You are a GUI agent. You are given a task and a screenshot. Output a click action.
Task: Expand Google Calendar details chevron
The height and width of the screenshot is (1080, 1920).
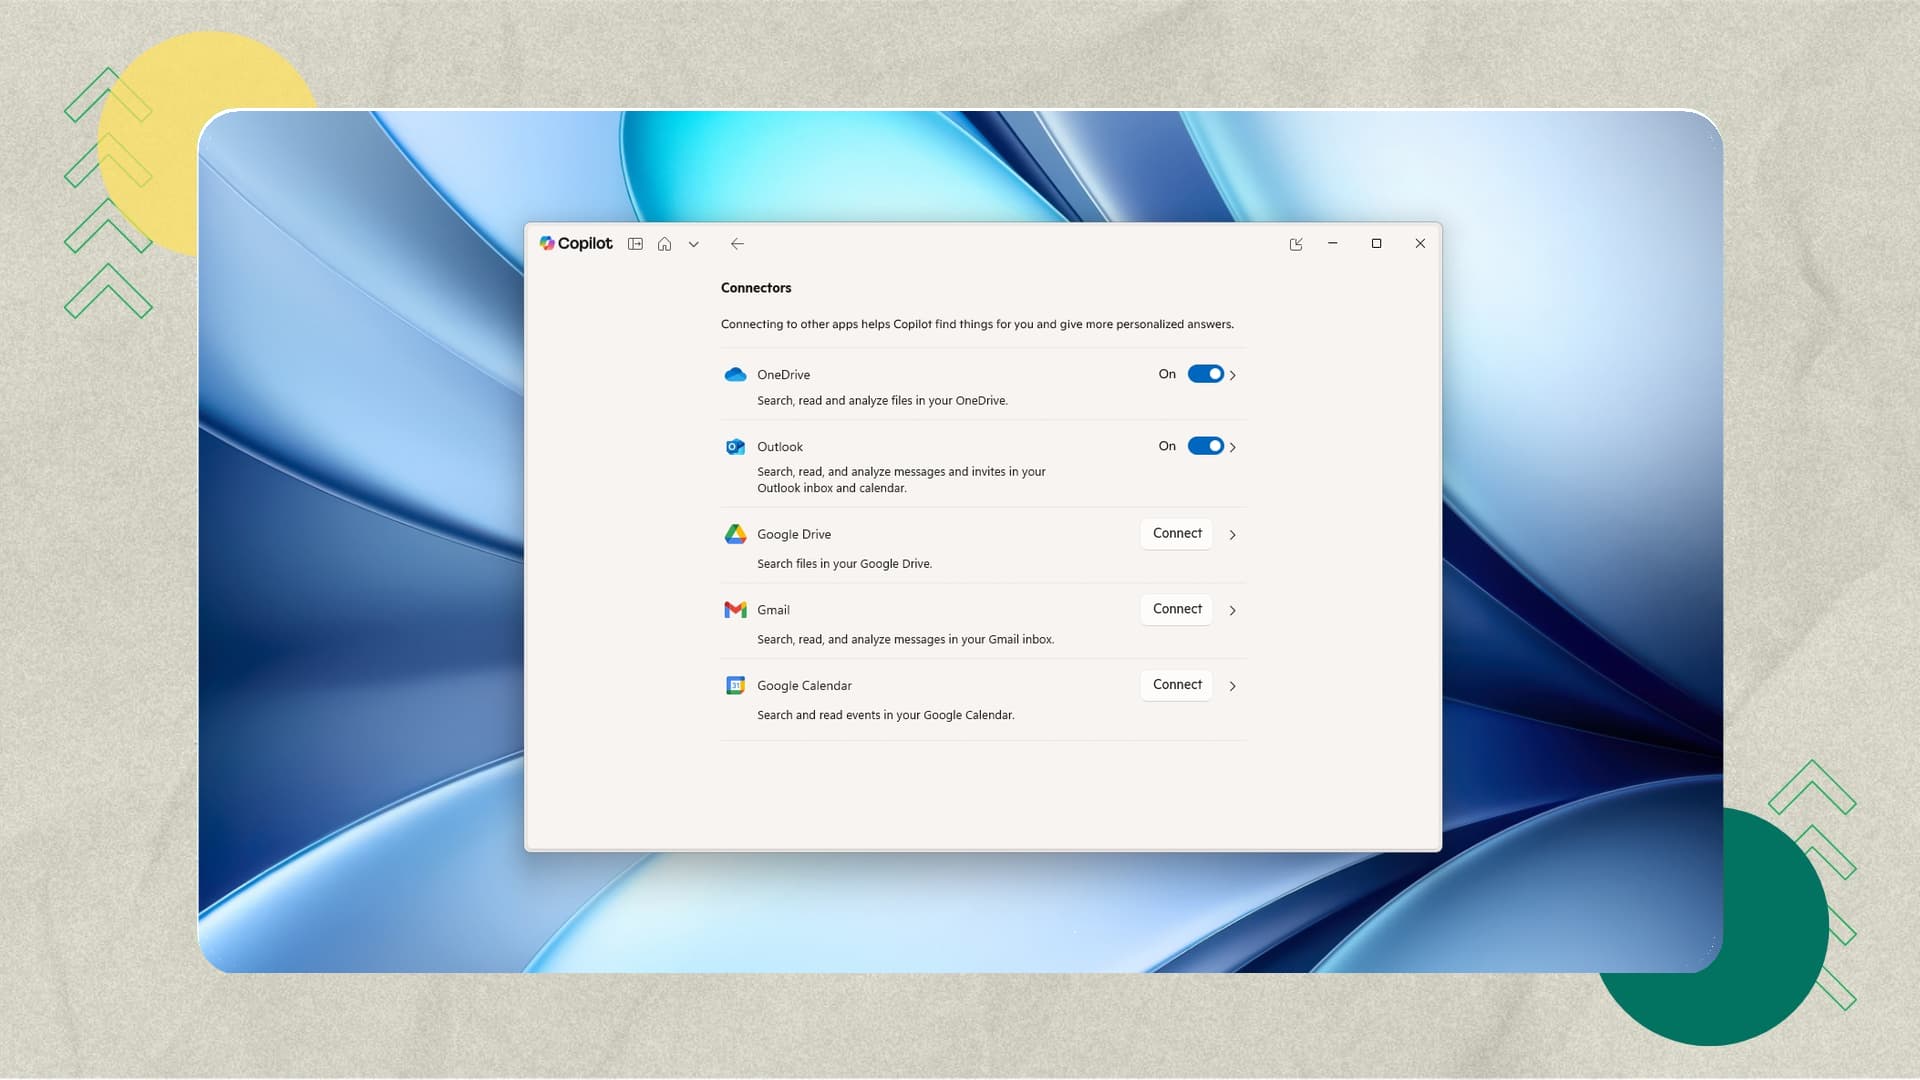[1233, 686]
